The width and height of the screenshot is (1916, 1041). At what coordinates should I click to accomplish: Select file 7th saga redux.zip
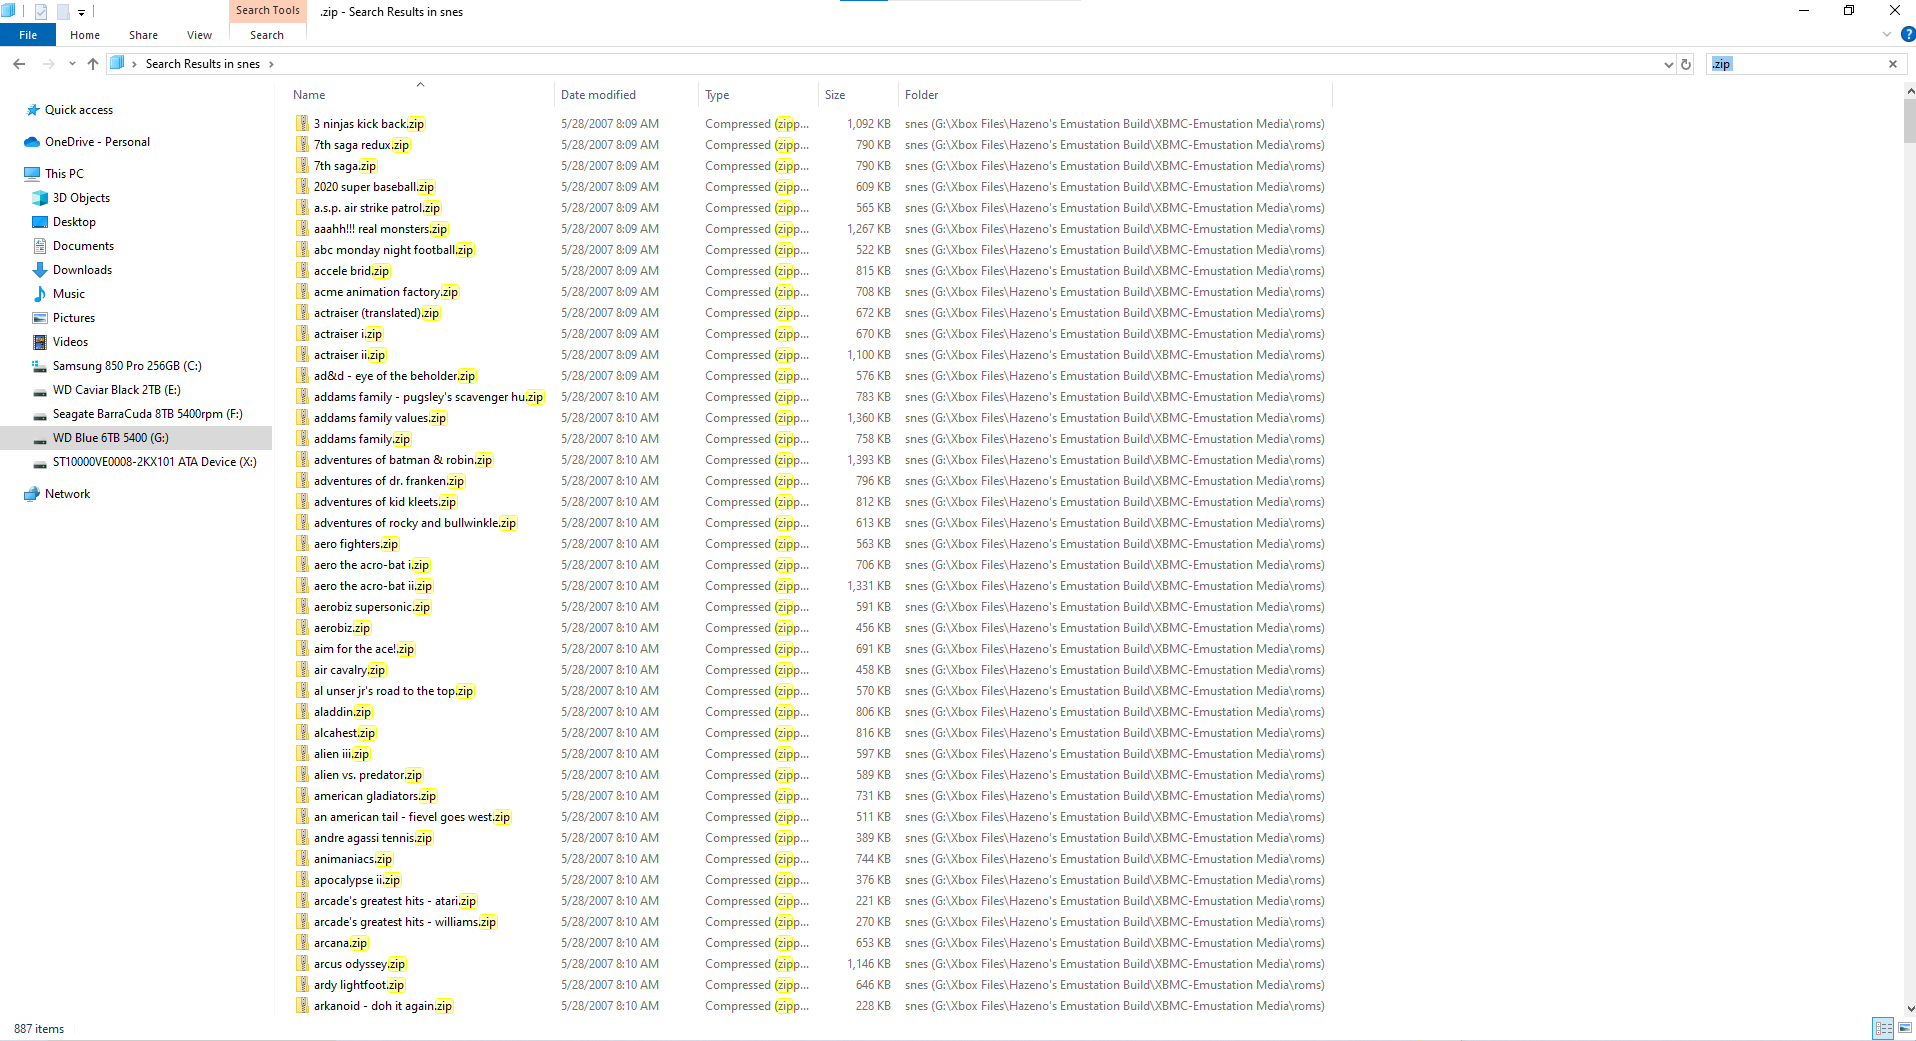click(x=362, y=145)
